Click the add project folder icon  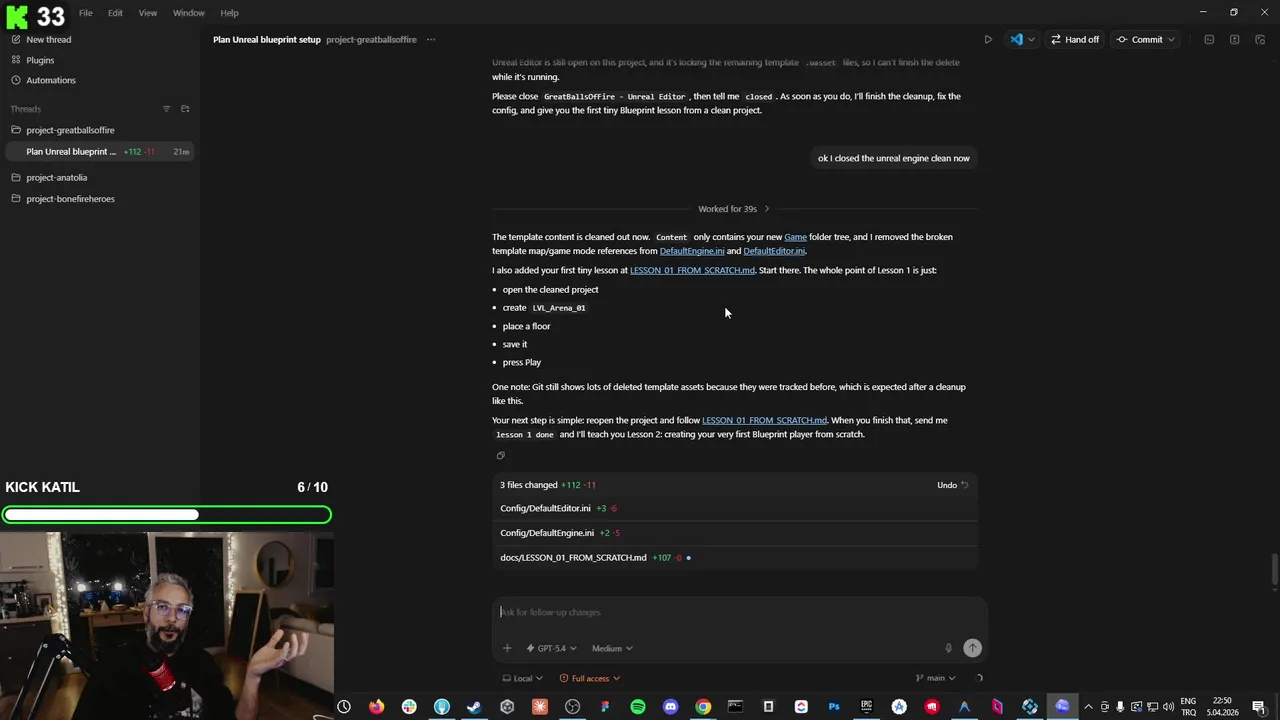click(185, 109)
